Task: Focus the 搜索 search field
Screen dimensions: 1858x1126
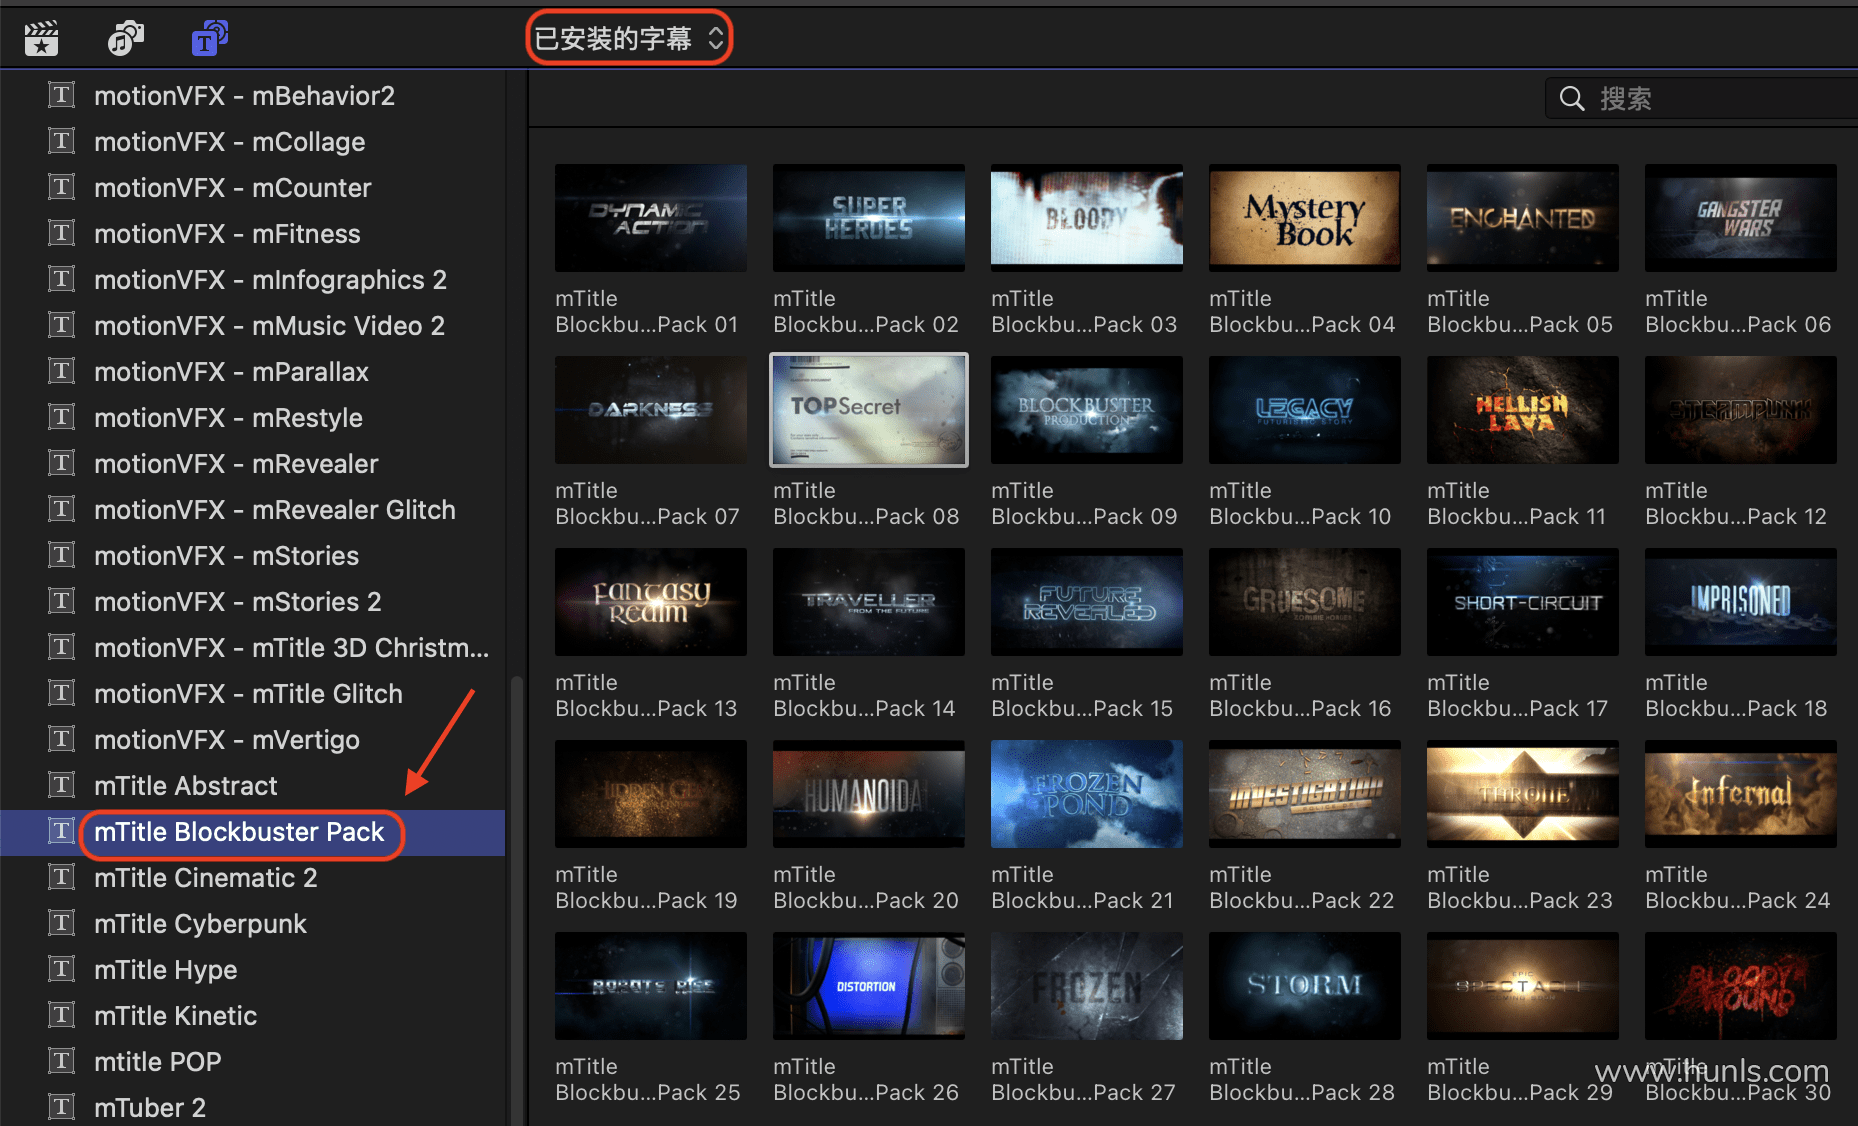Action: pos(1701,98)
